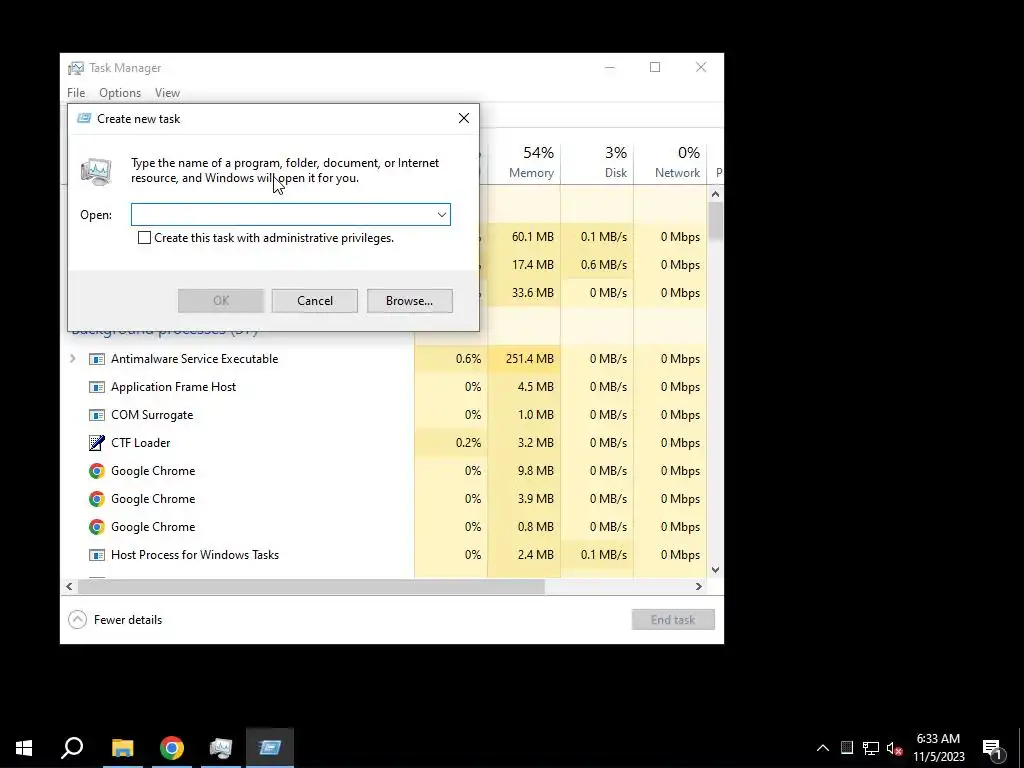This screenshot has height=768, width=1024.
Task: Open the Windows Start menu
Action: (x=24, y=748)
